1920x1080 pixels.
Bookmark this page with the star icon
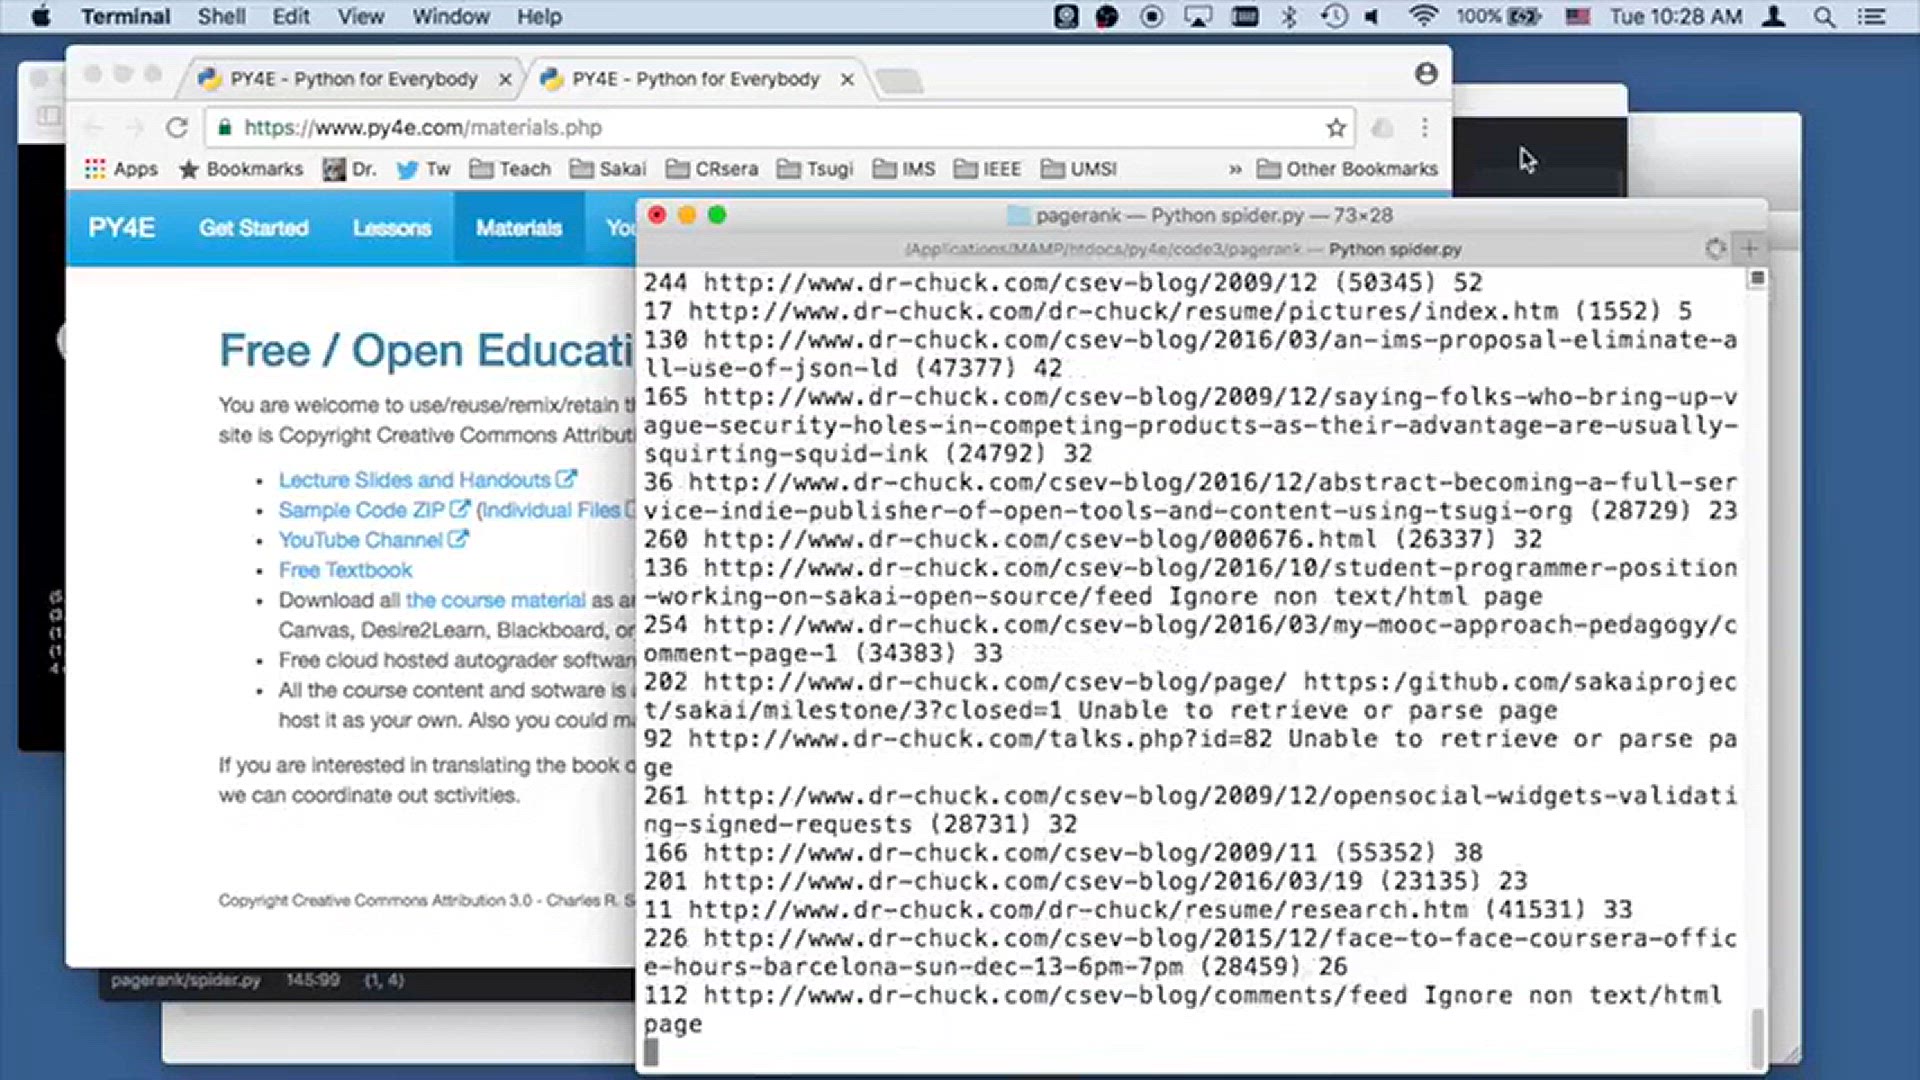(x=1336, y=127)
